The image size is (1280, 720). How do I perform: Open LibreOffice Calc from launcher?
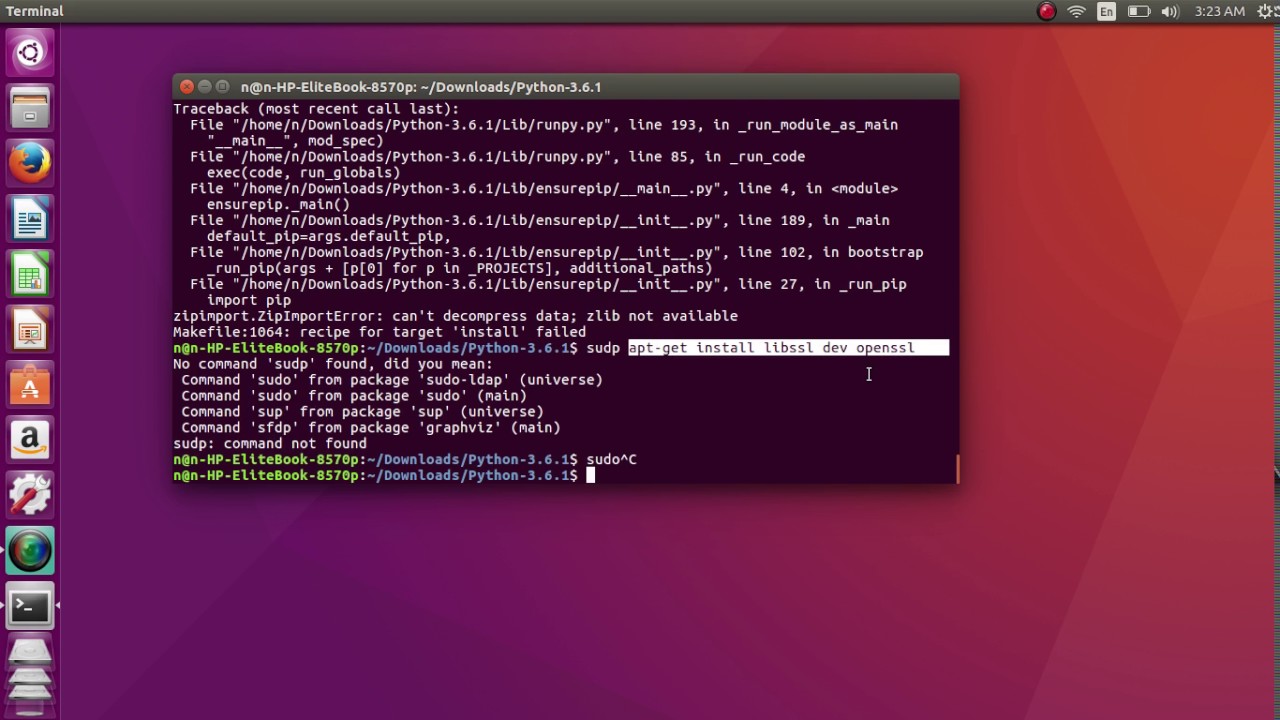click(29, 274)
